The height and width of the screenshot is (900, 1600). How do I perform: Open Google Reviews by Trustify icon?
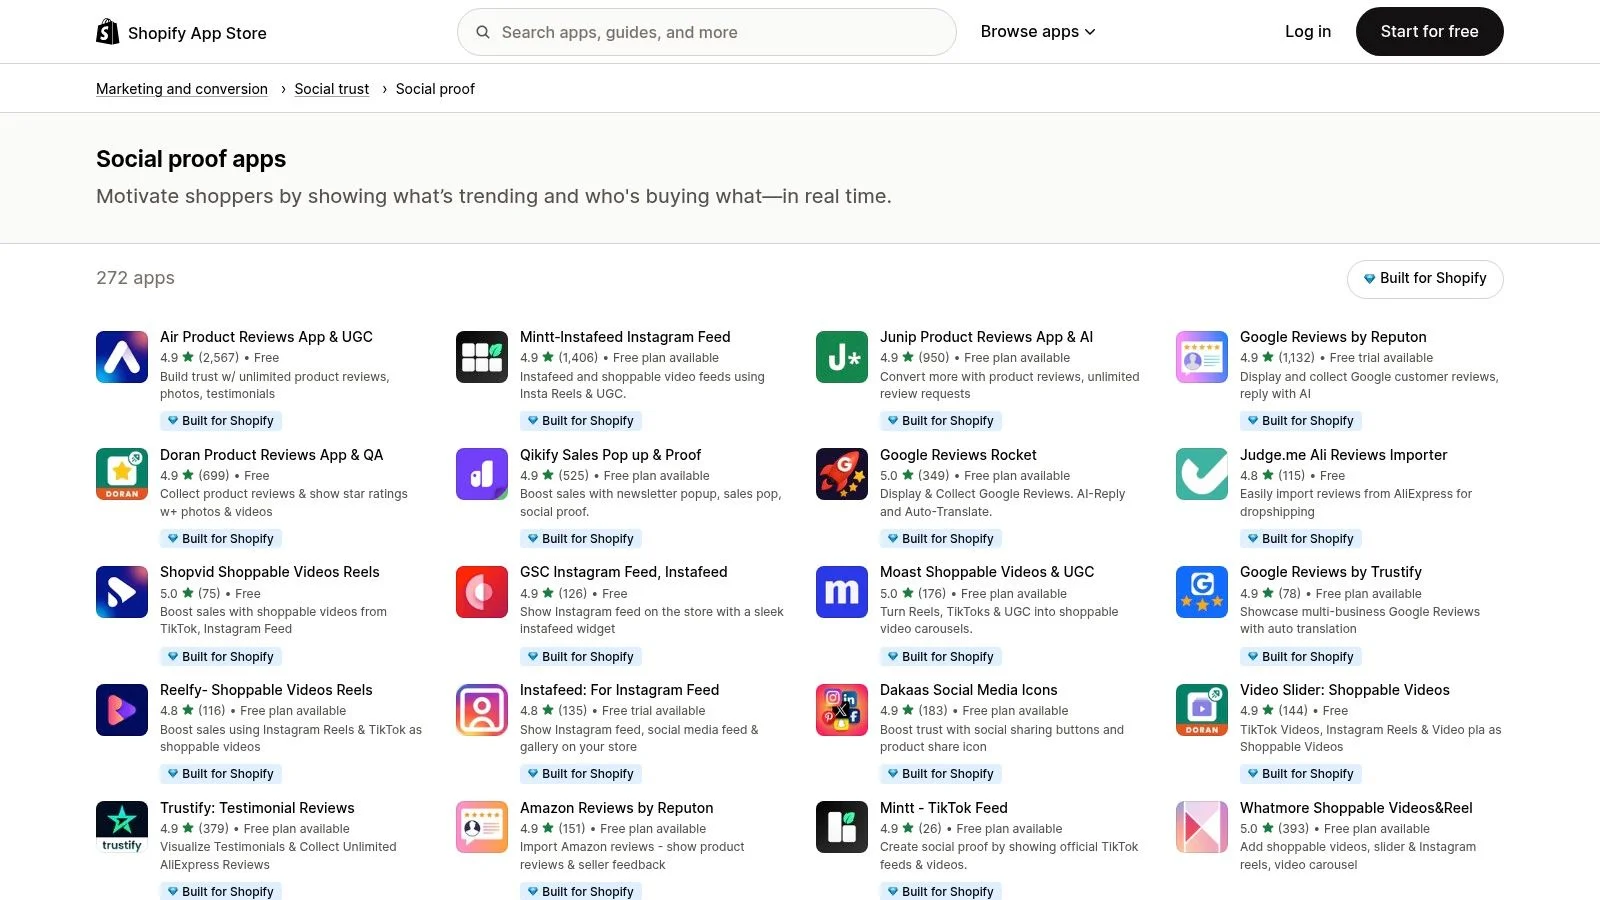1202,592
